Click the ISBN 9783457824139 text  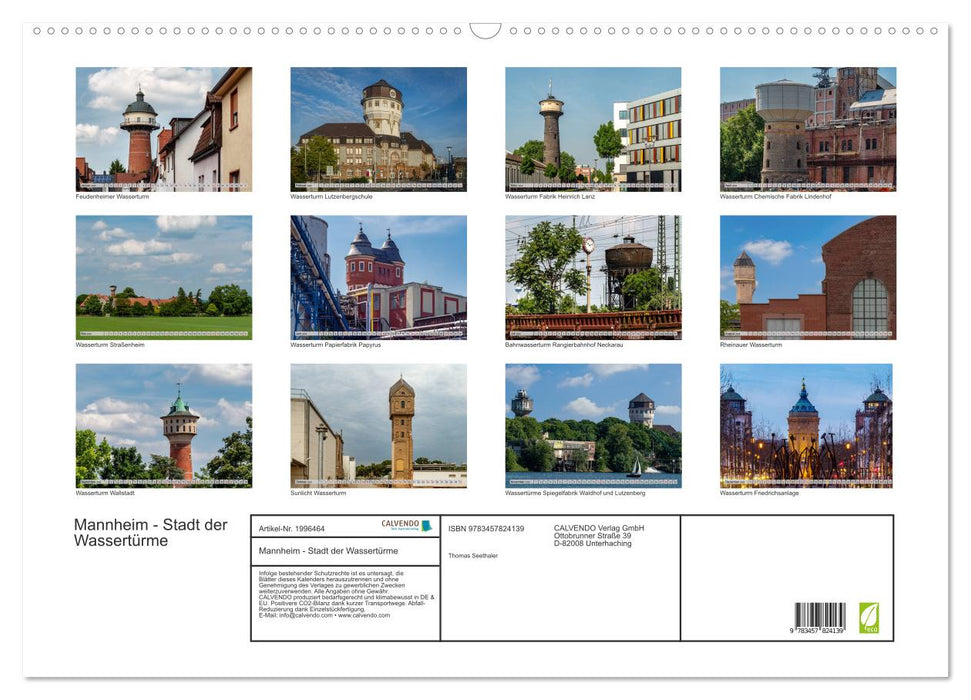click(485, 529)
